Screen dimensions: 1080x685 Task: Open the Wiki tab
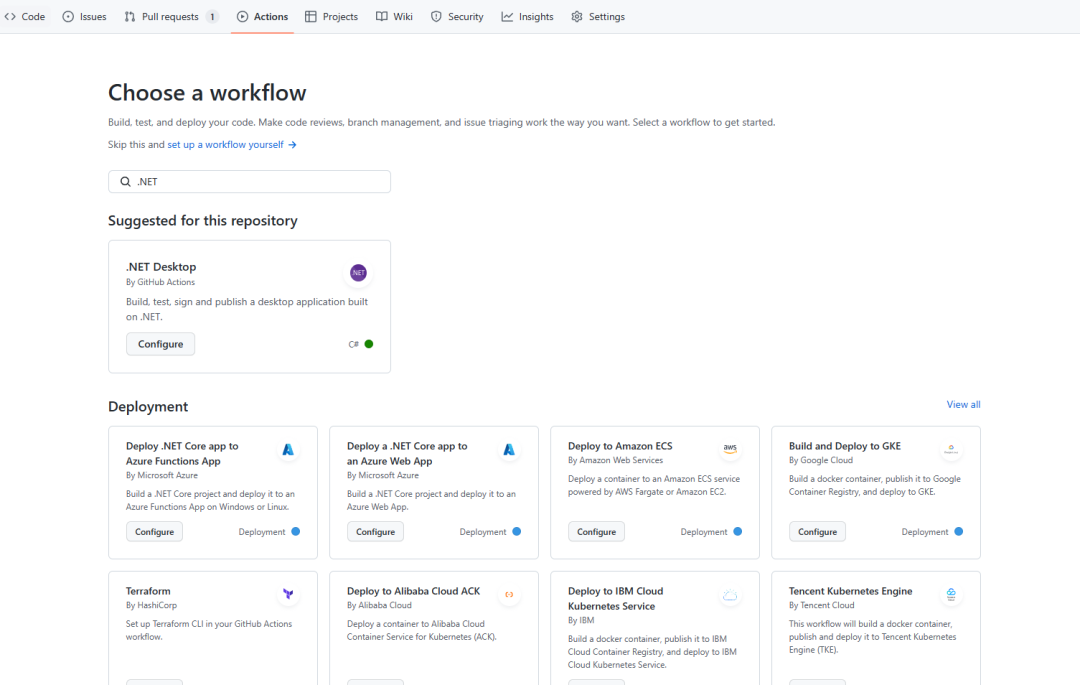pos(394,17)
